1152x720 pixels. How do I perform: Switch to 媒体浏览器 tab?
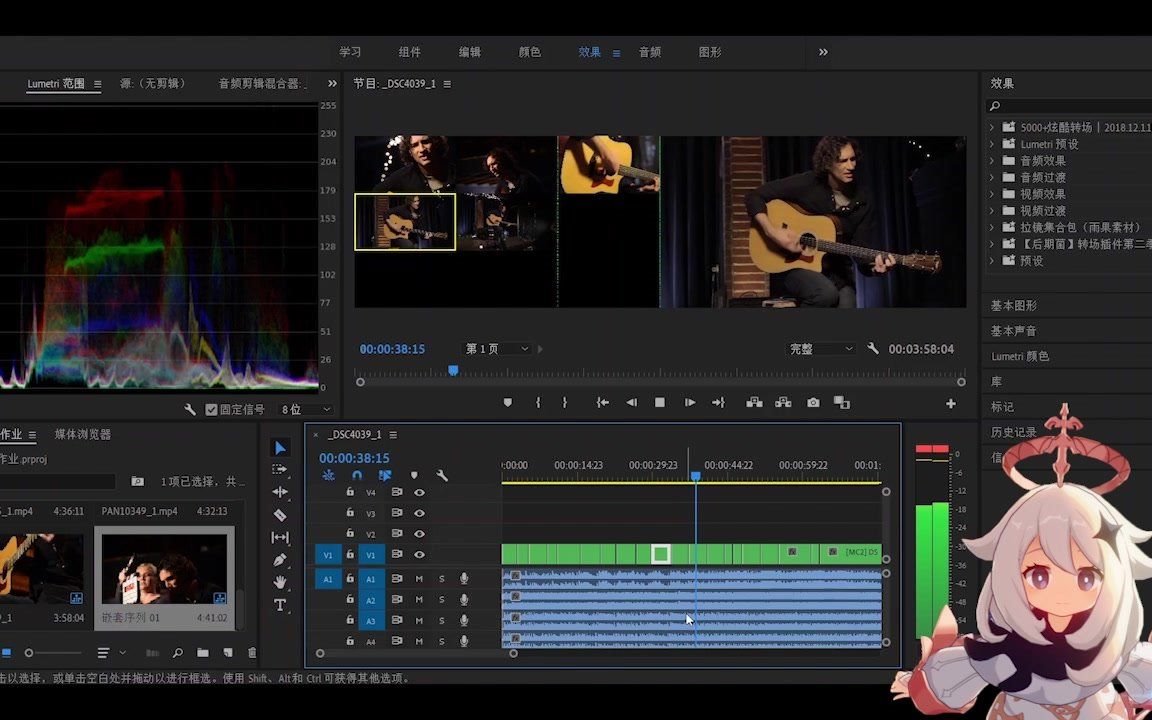click(82, 434)
